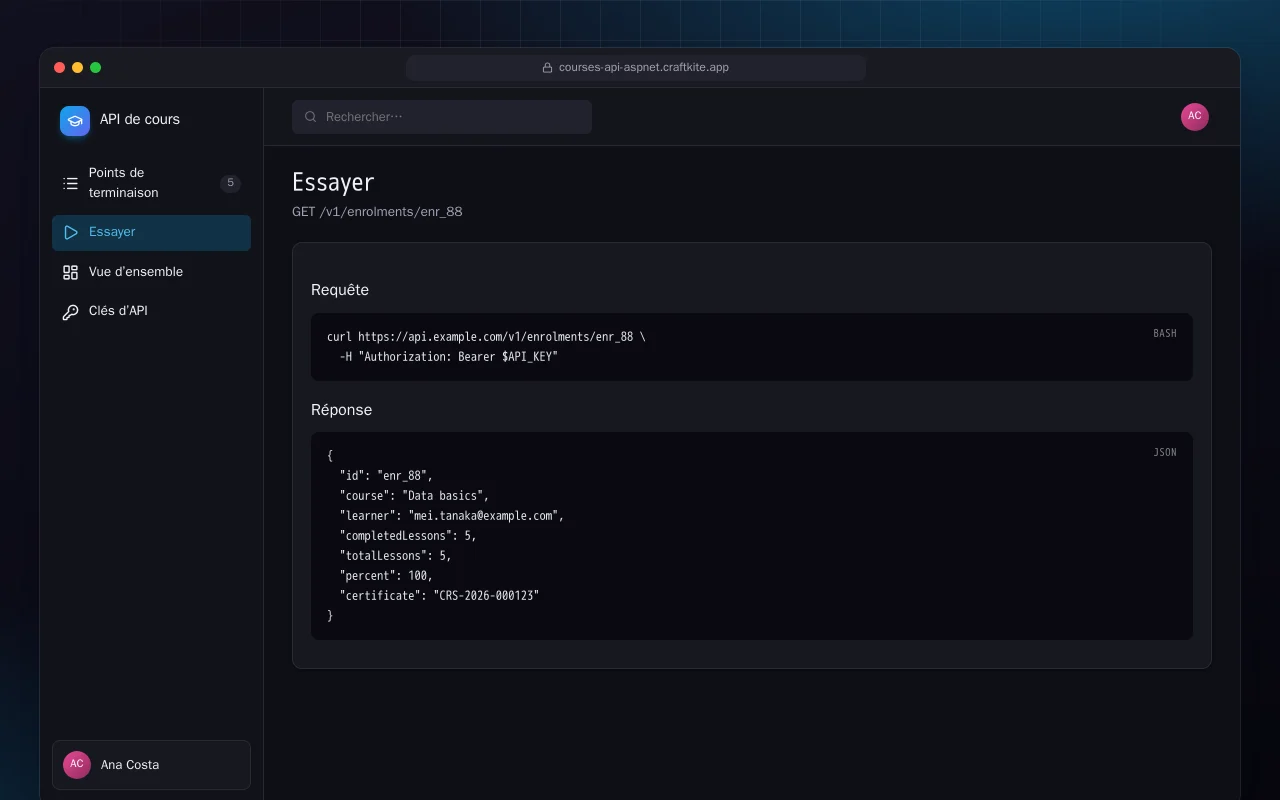Viewport: 1280px width, 800px height.
Task: Select the Essayer menu item
Action: 151,233
